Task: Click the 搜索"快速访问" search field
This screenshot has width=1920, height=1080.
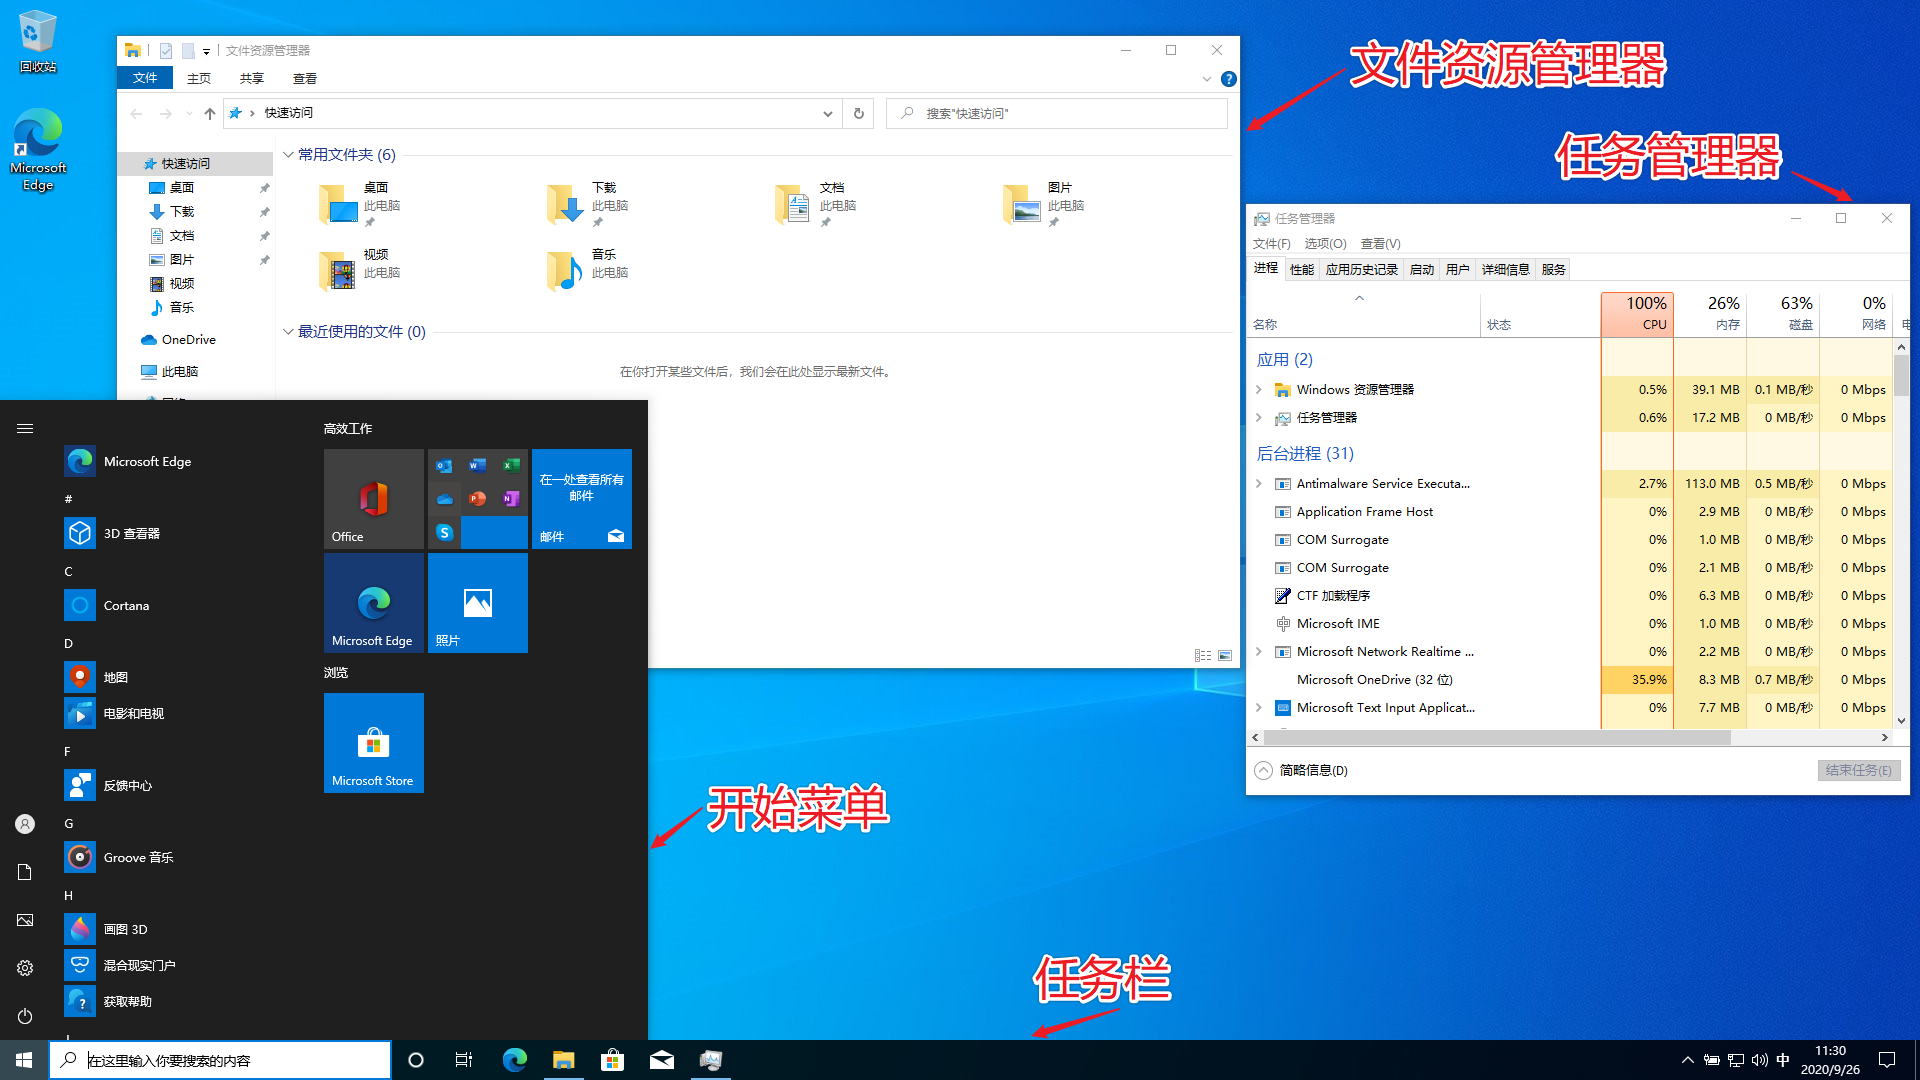Action: point(1057,113)
